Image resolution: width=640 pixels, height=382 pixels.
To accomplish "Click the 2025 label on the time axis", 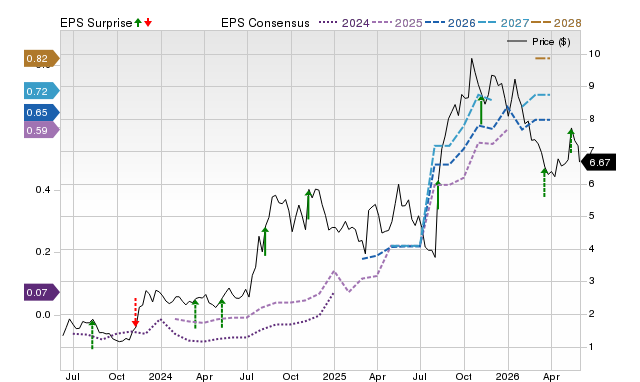I will (x=334, y=376).
